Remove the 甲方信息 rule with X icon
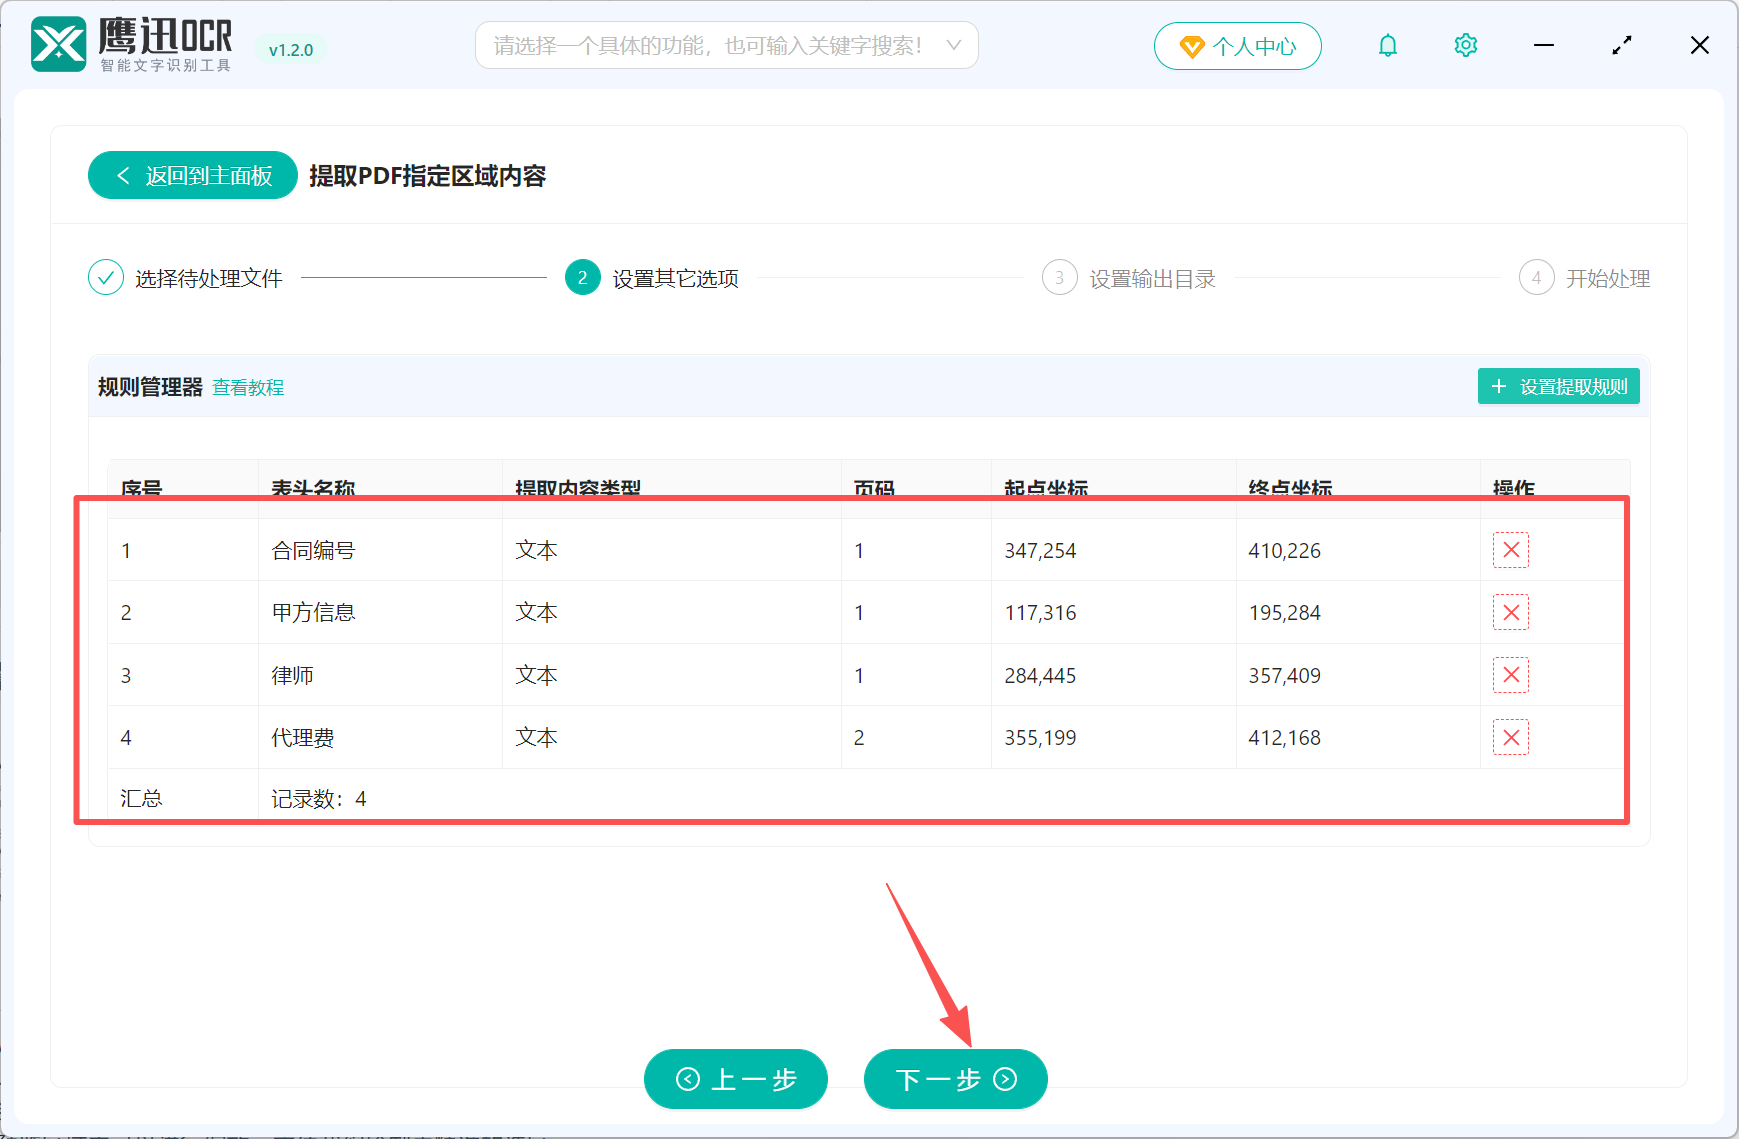The image size is (1739, 1139). point(1511,612)
